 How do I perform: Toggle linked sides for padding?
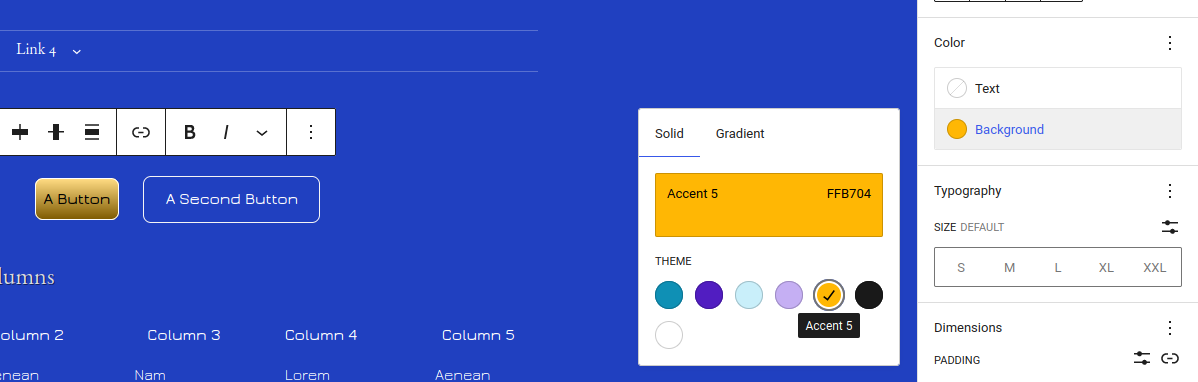(1169, 358)
